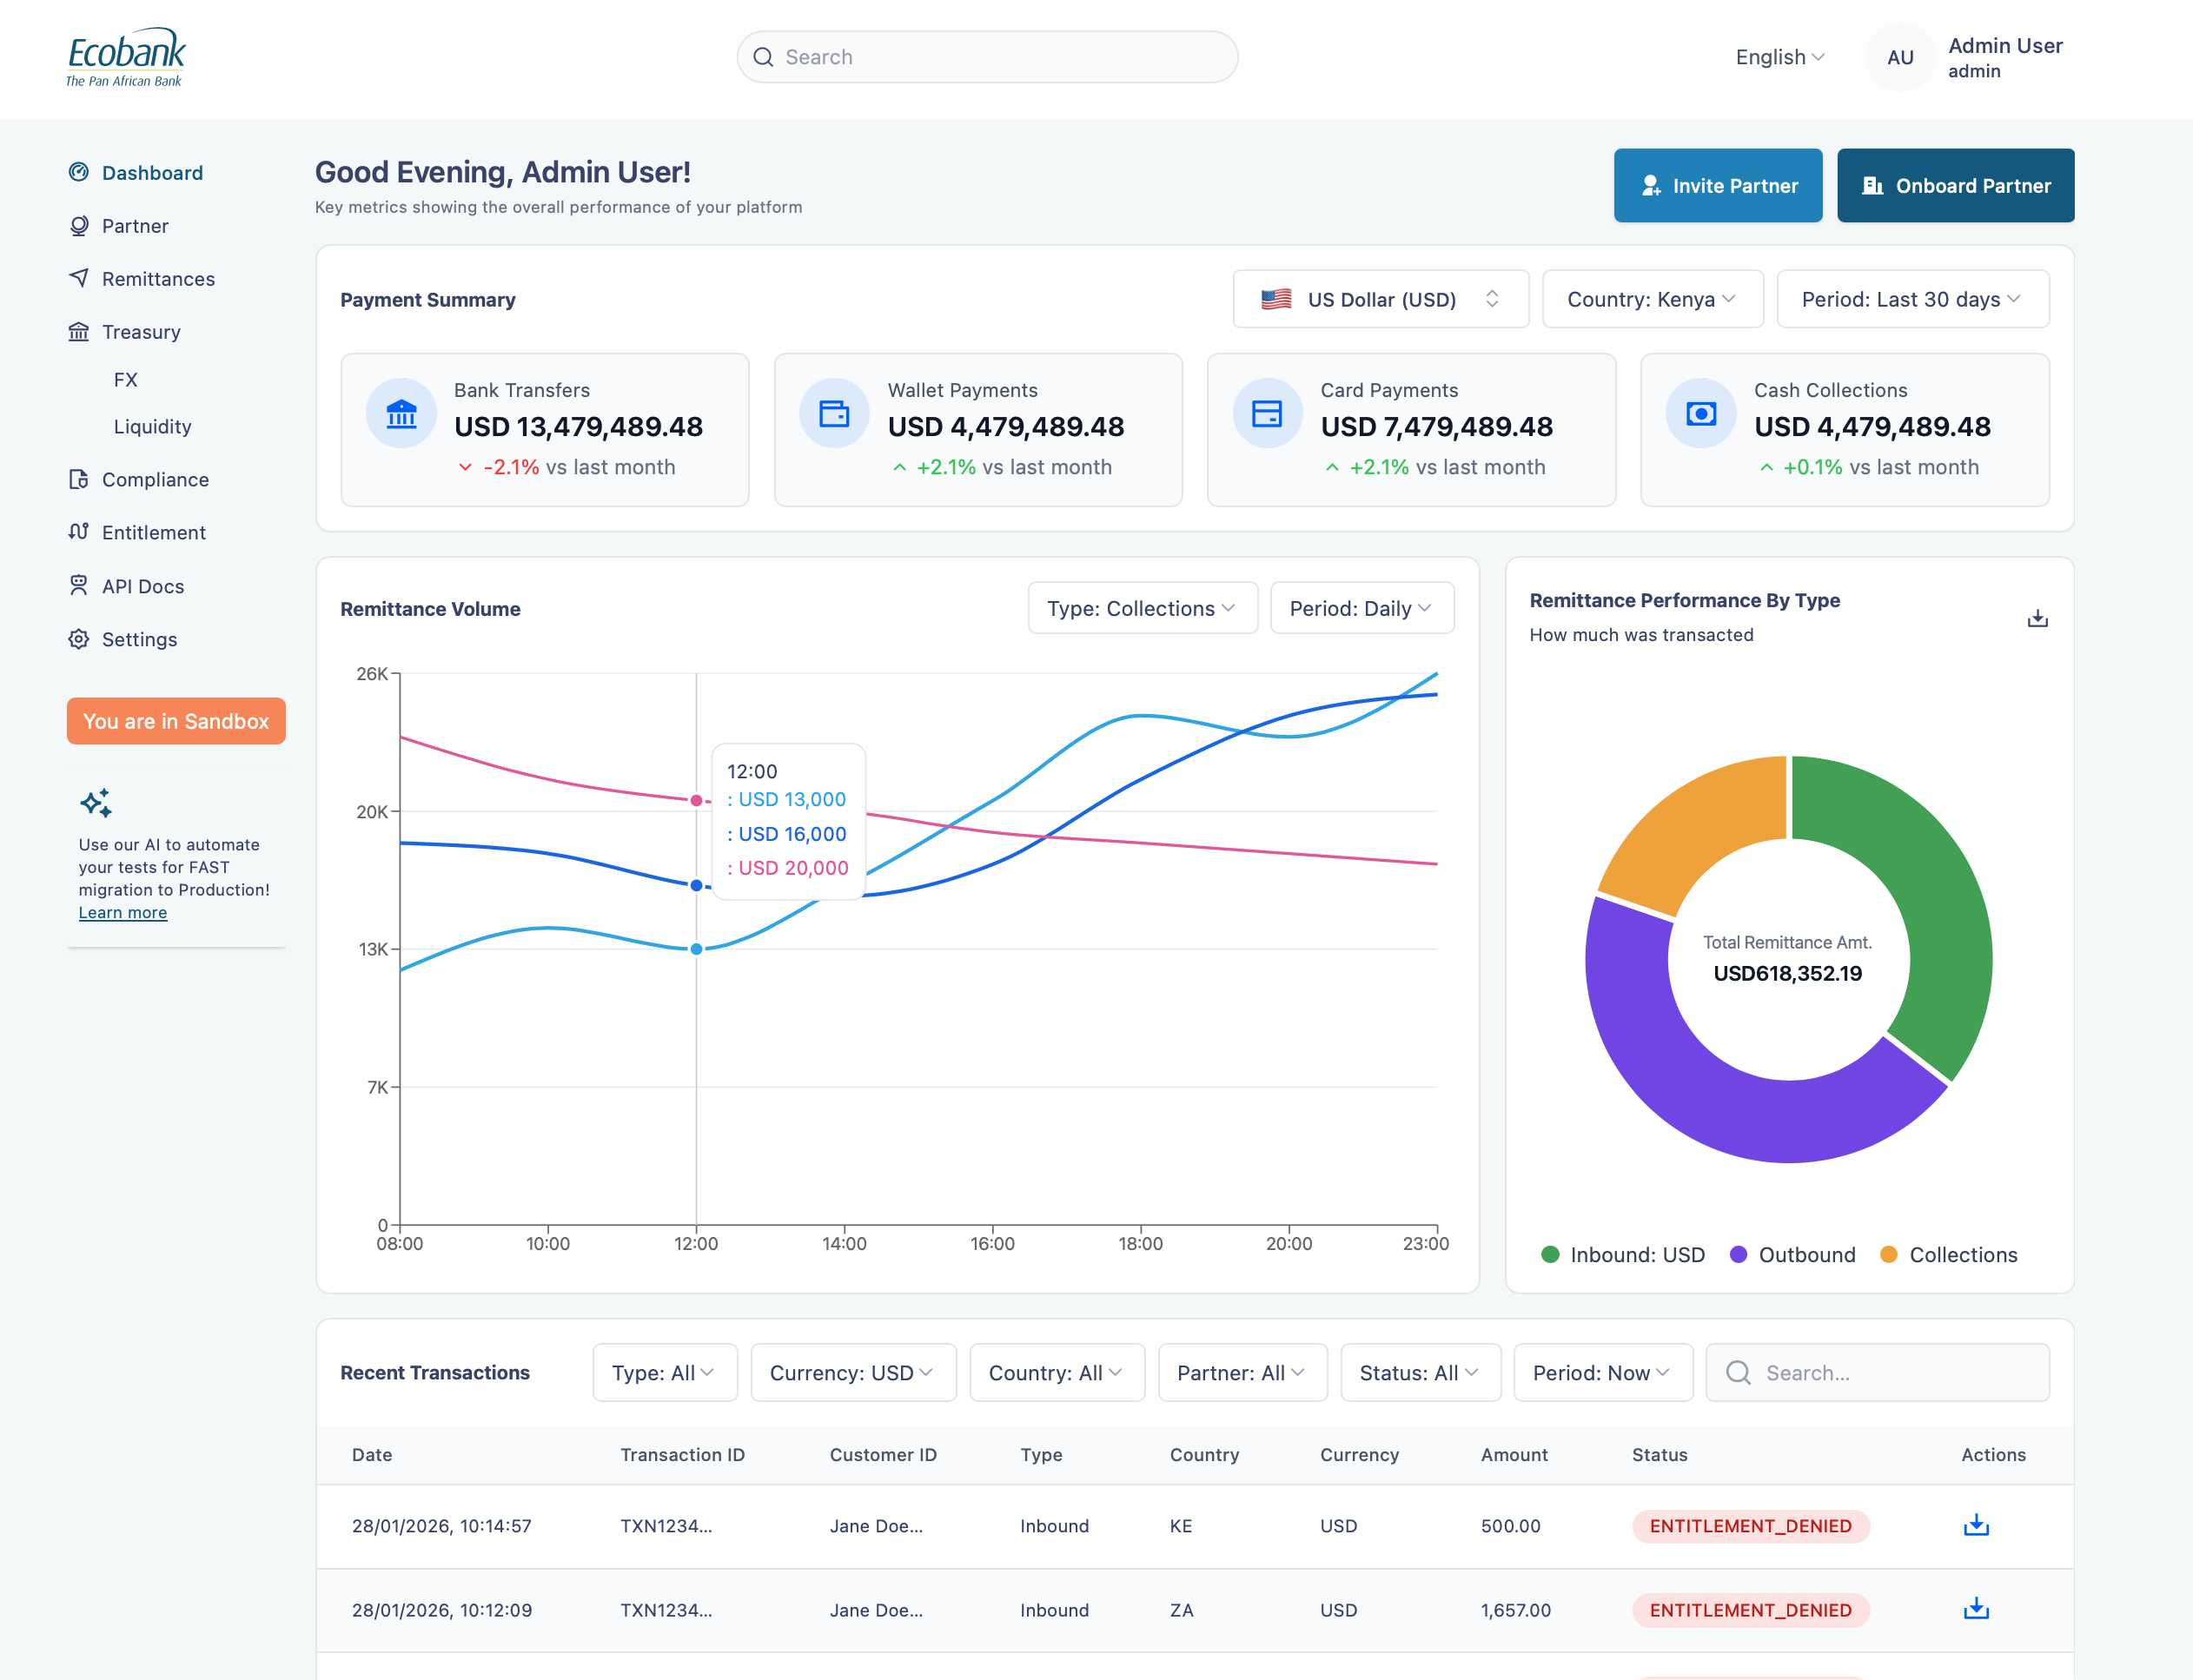
Task: Open the US Dollar (USD) currency selector
Action: 1380,299
